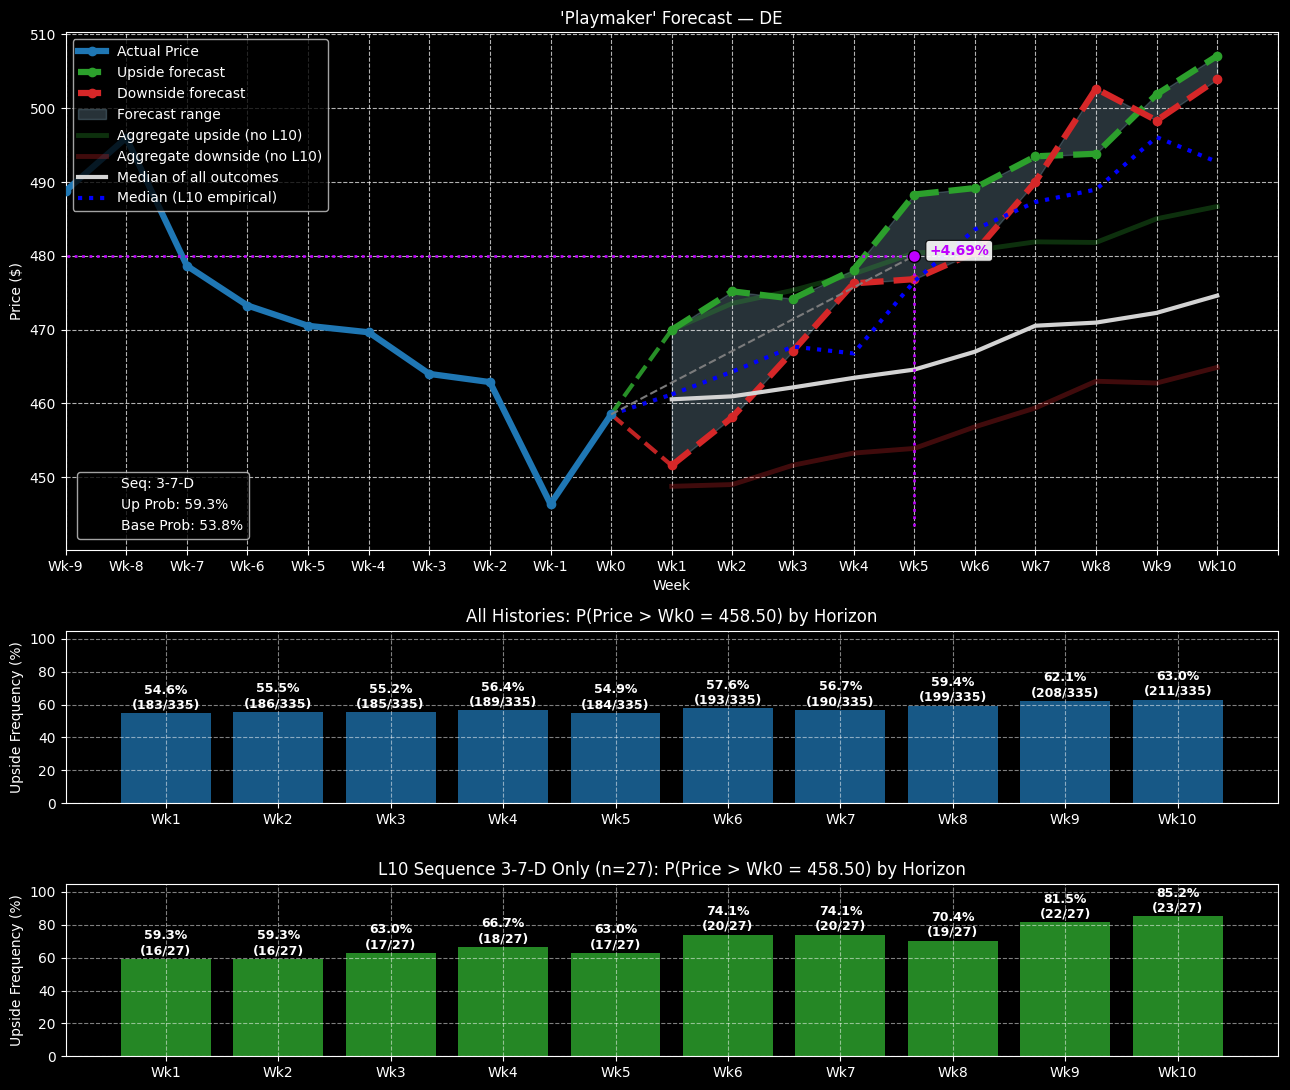
Task: Click the green Wk9 bar in L10 chart
Action: coord(1065,989)
